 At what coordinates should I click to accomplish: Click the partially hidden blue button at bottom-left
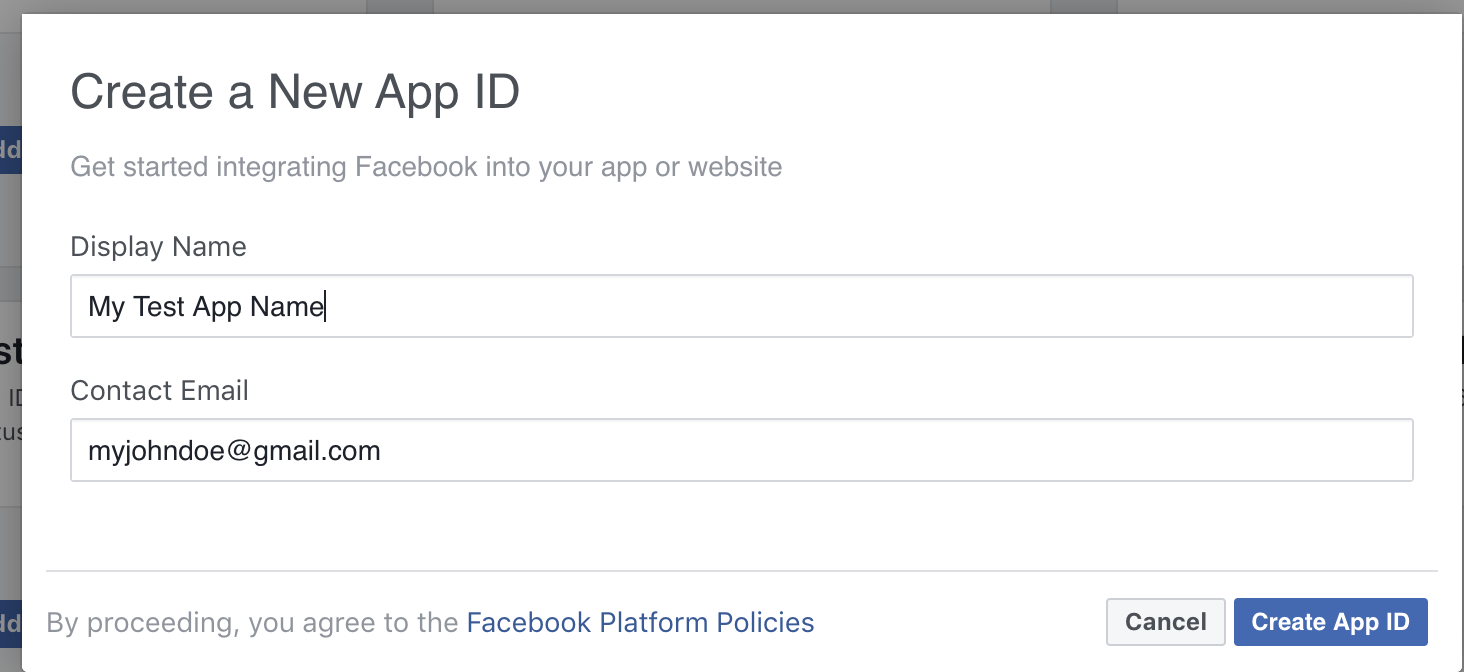tap(10, 624)
